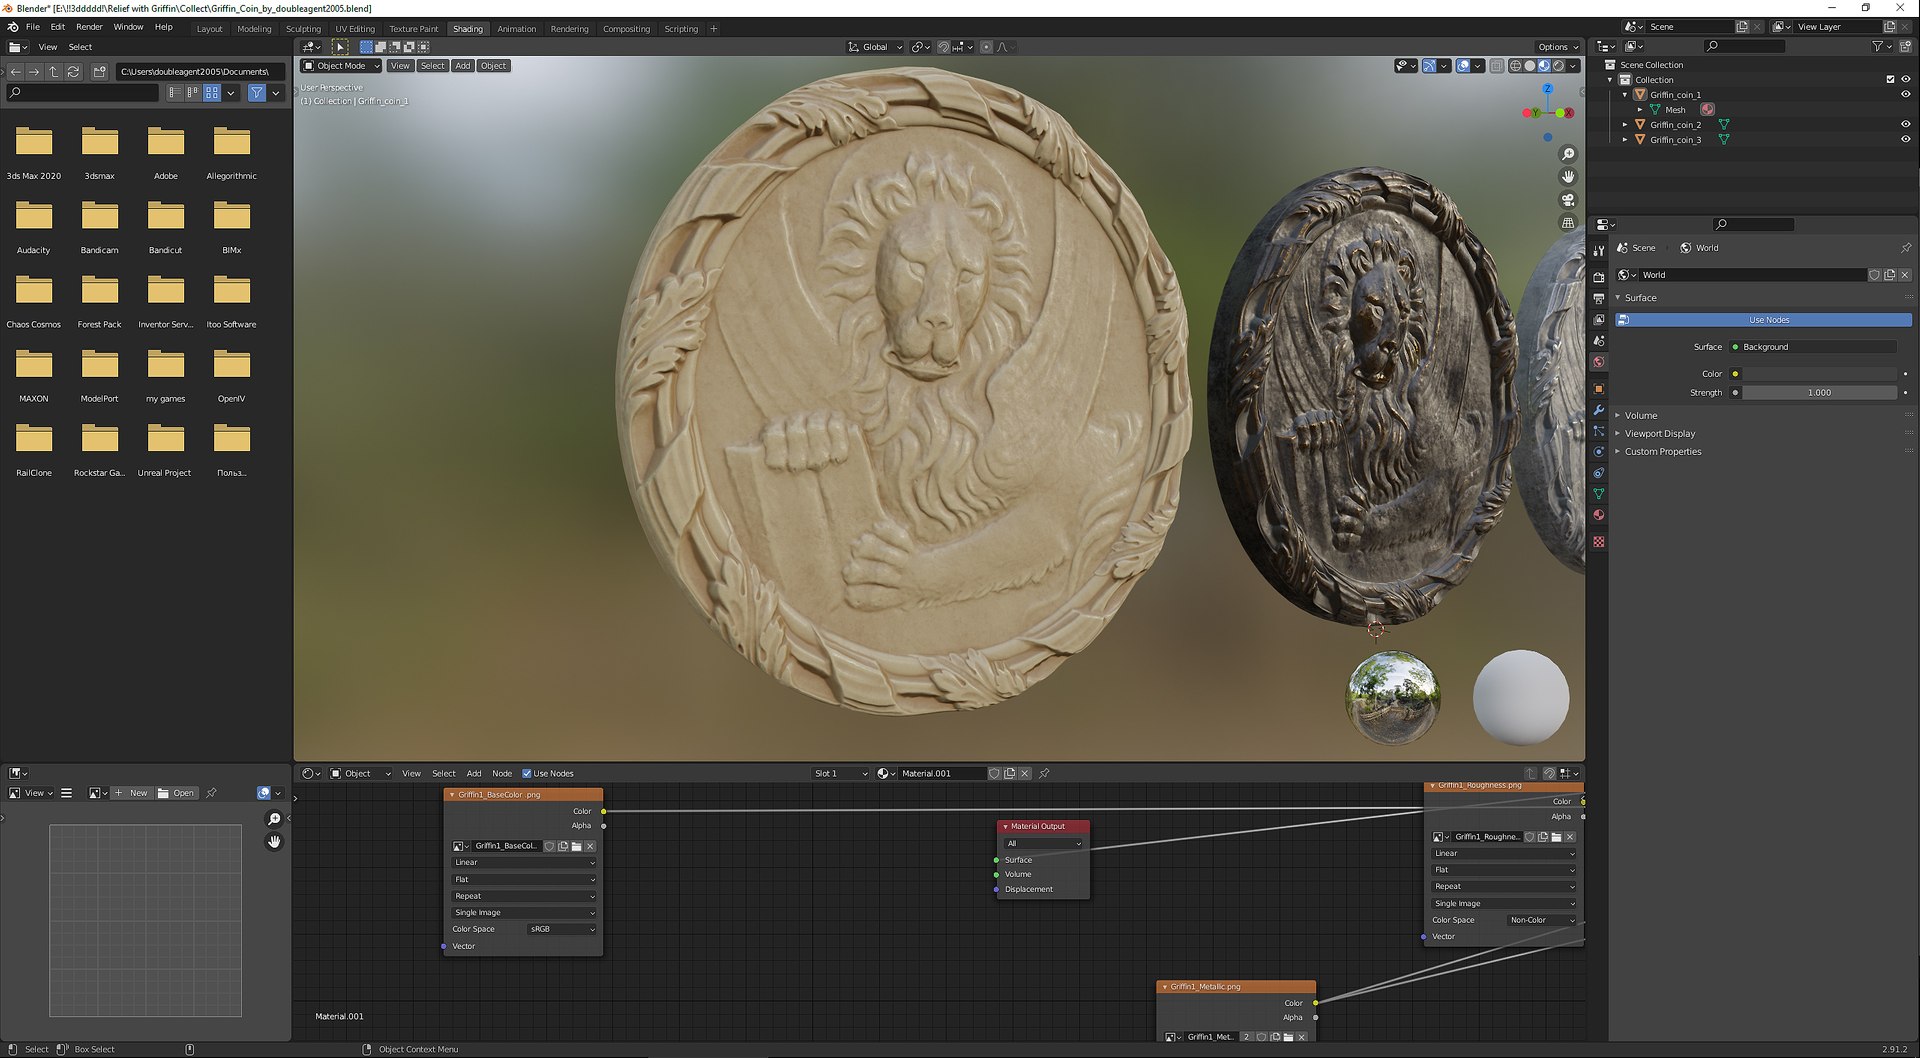Click the World Color swatch
Screen dimensions: 1920x1058
1819,374
